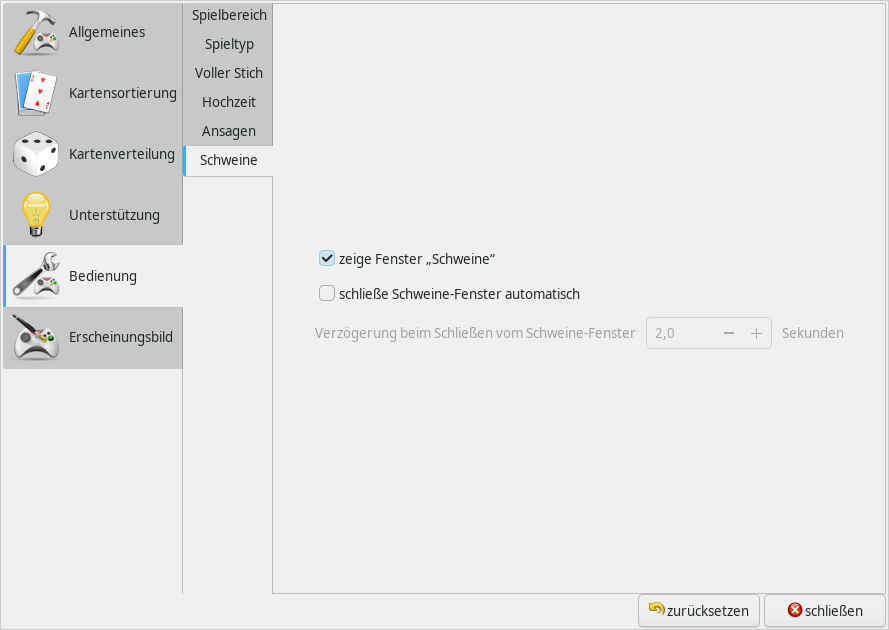The width and height of the screenshot is (889, 630).
Task: Click the delay seconds input field
Action: pyautogui.click(x=680, y=333)
